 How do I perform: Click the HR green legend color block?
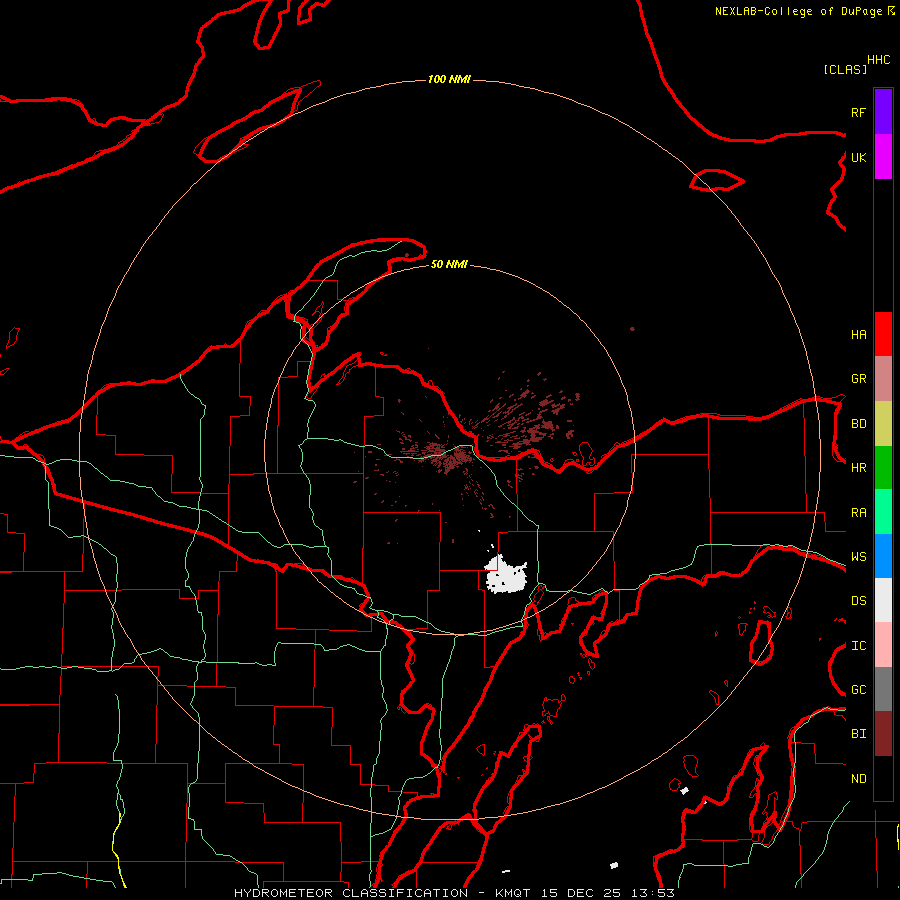point(883,468)
